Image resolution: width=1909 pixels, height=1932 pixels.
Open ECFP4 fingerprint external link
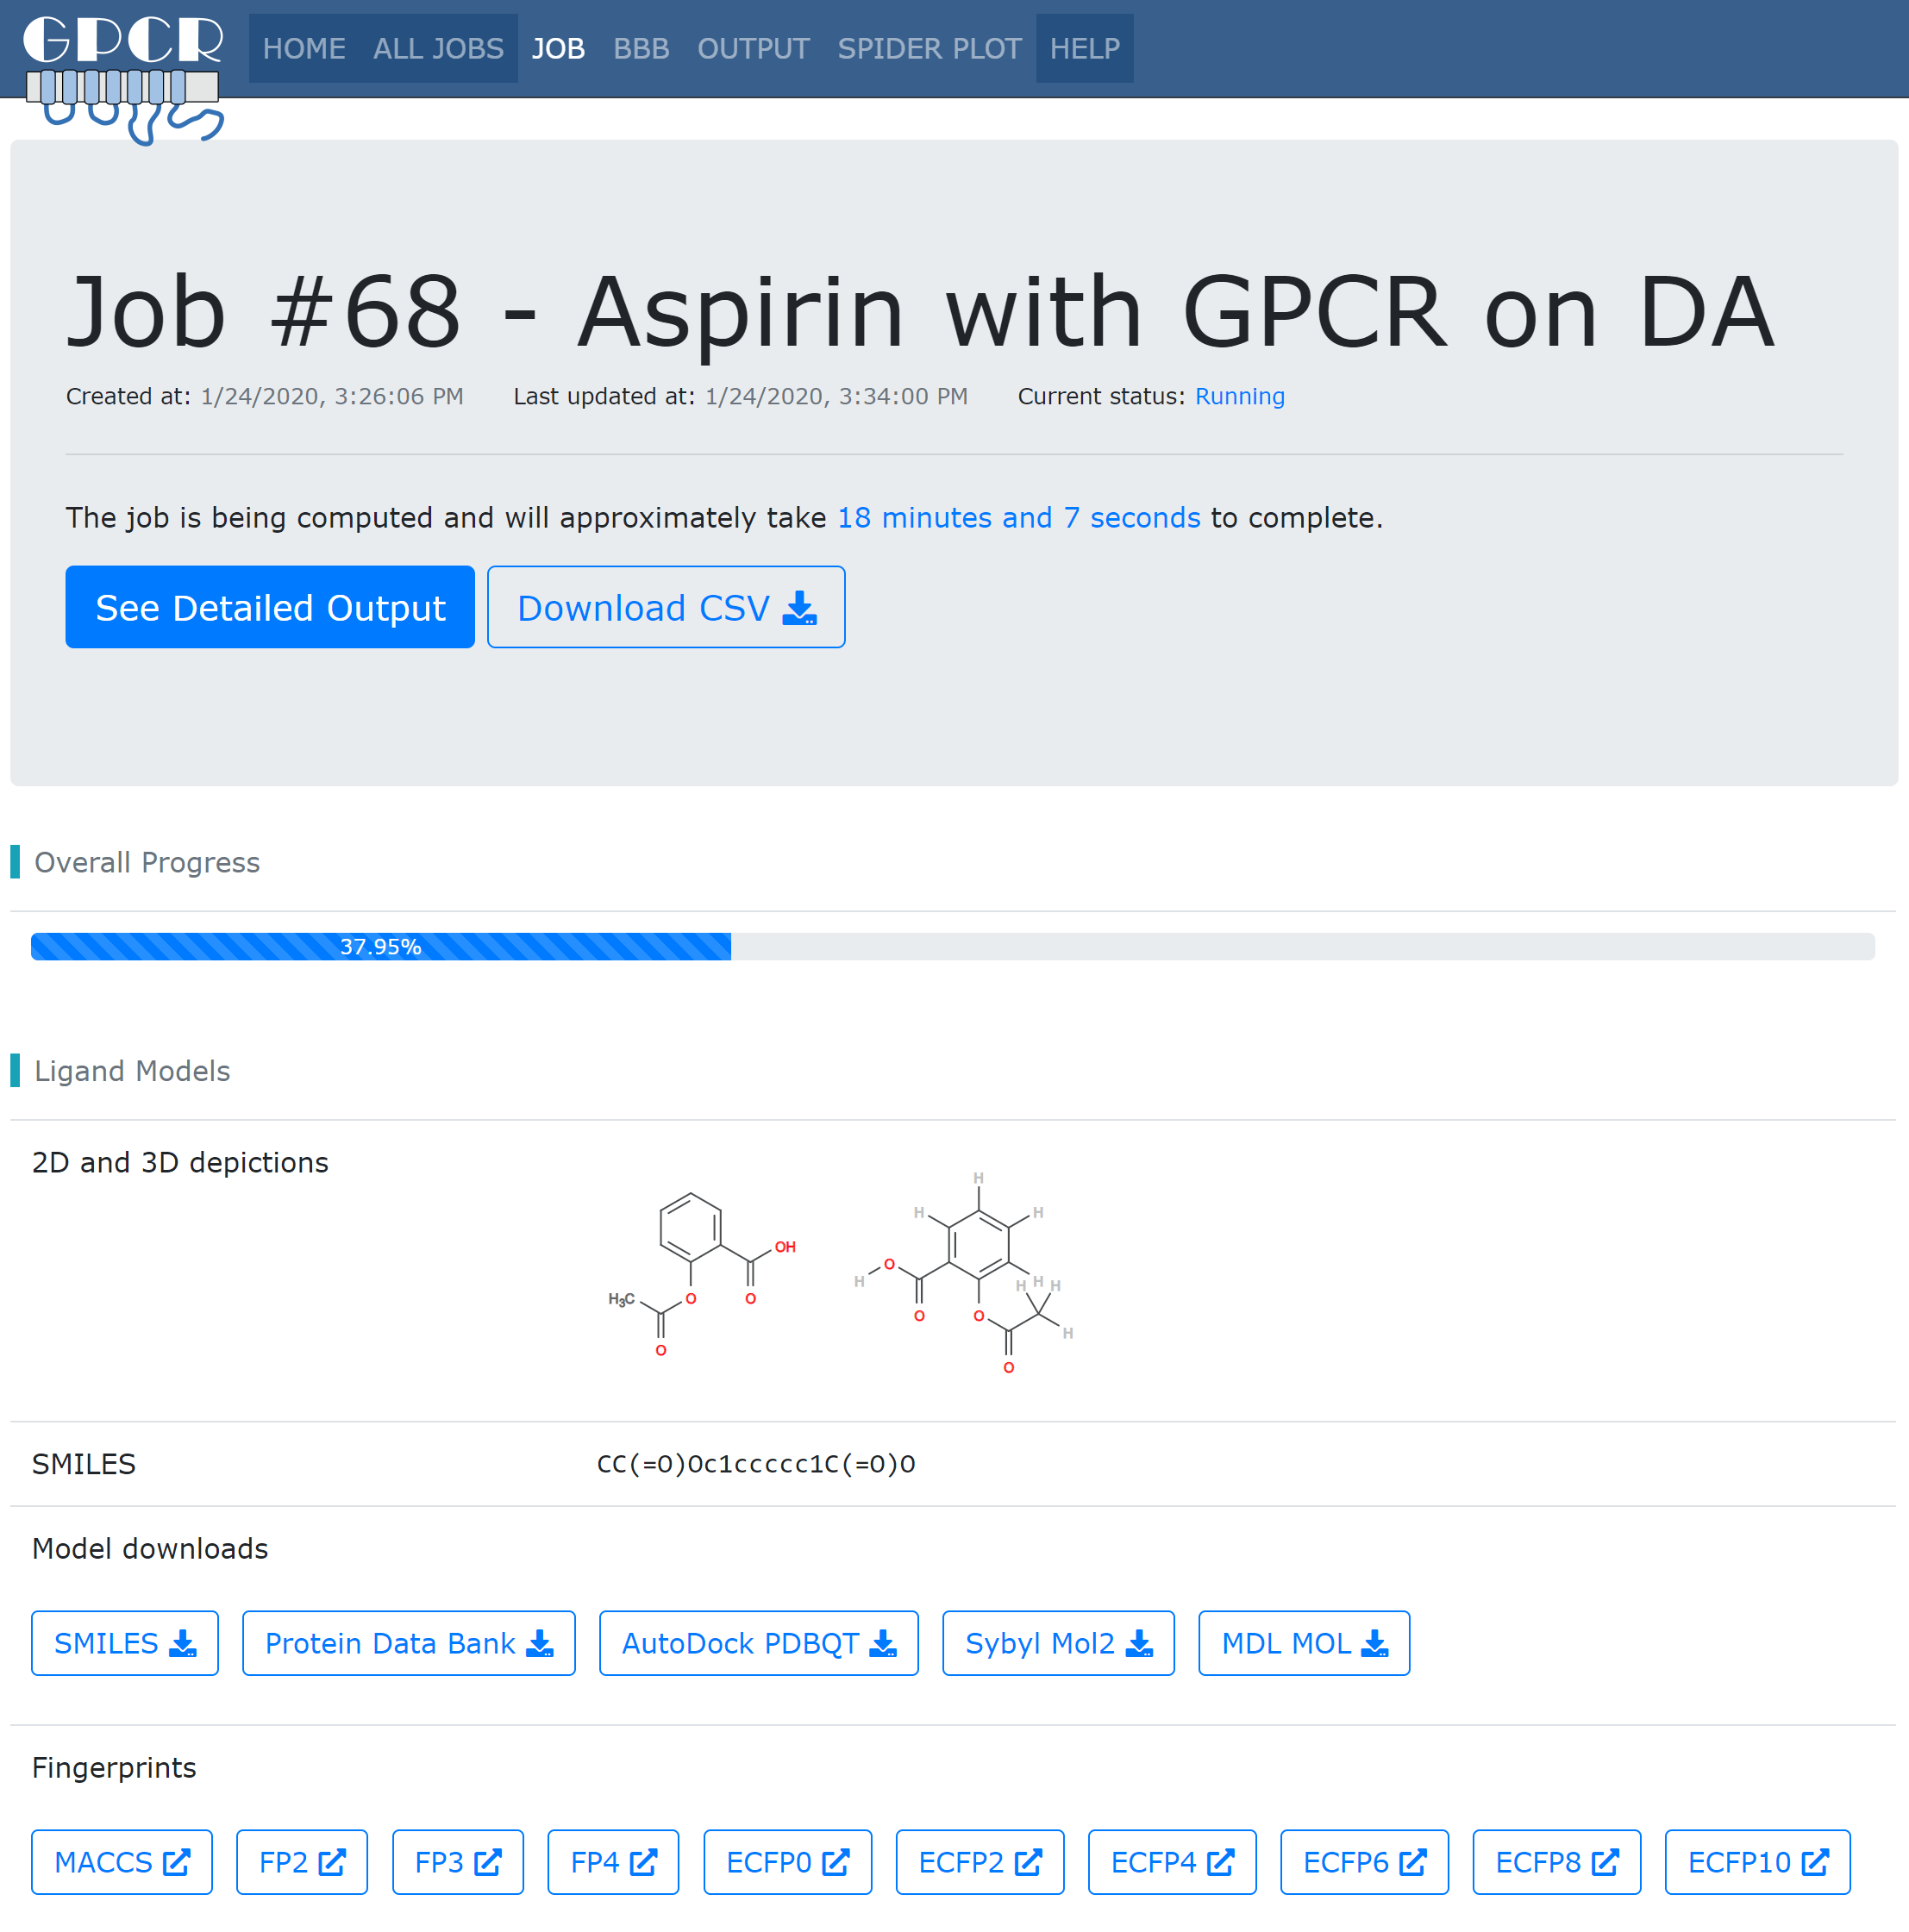click(x=1171, y=1862)
